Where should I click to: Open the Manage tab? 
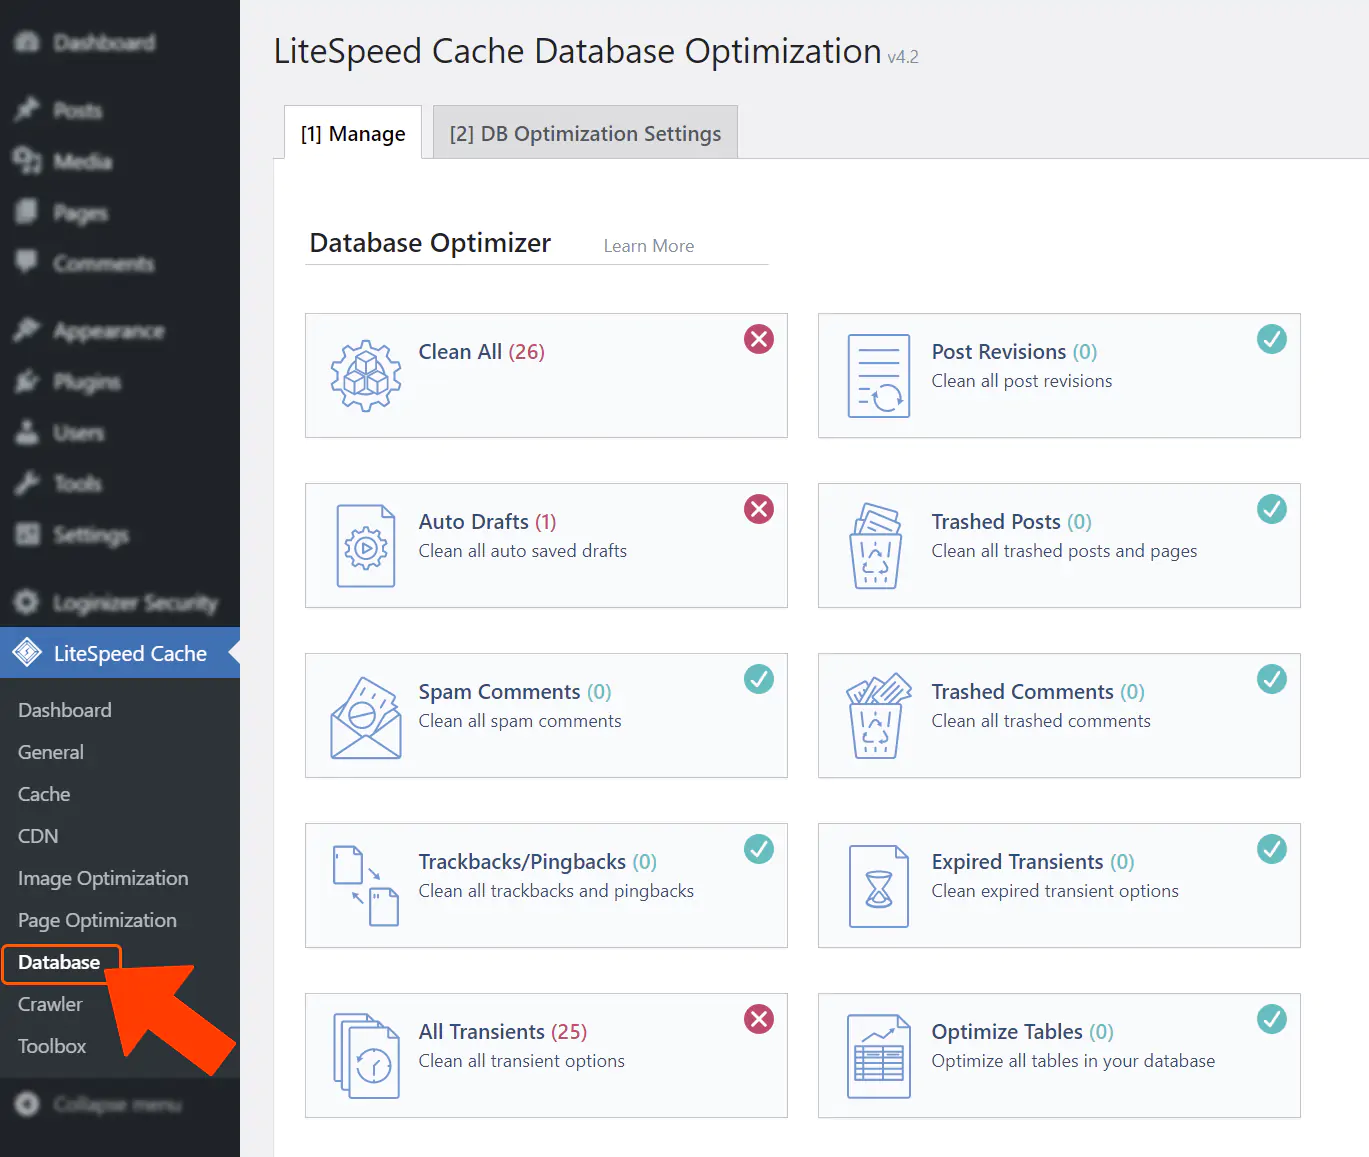(x=352, y=132)
